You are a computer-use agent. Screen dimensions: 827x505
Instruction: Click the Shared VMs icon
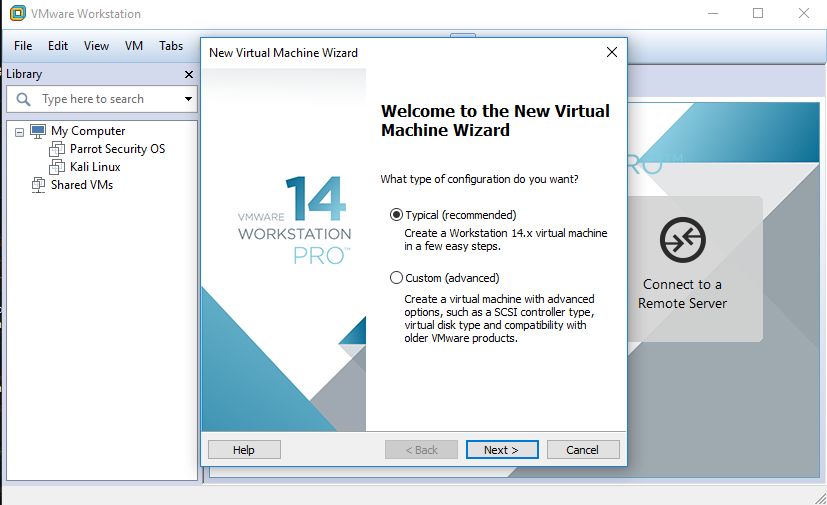(39, 185)
